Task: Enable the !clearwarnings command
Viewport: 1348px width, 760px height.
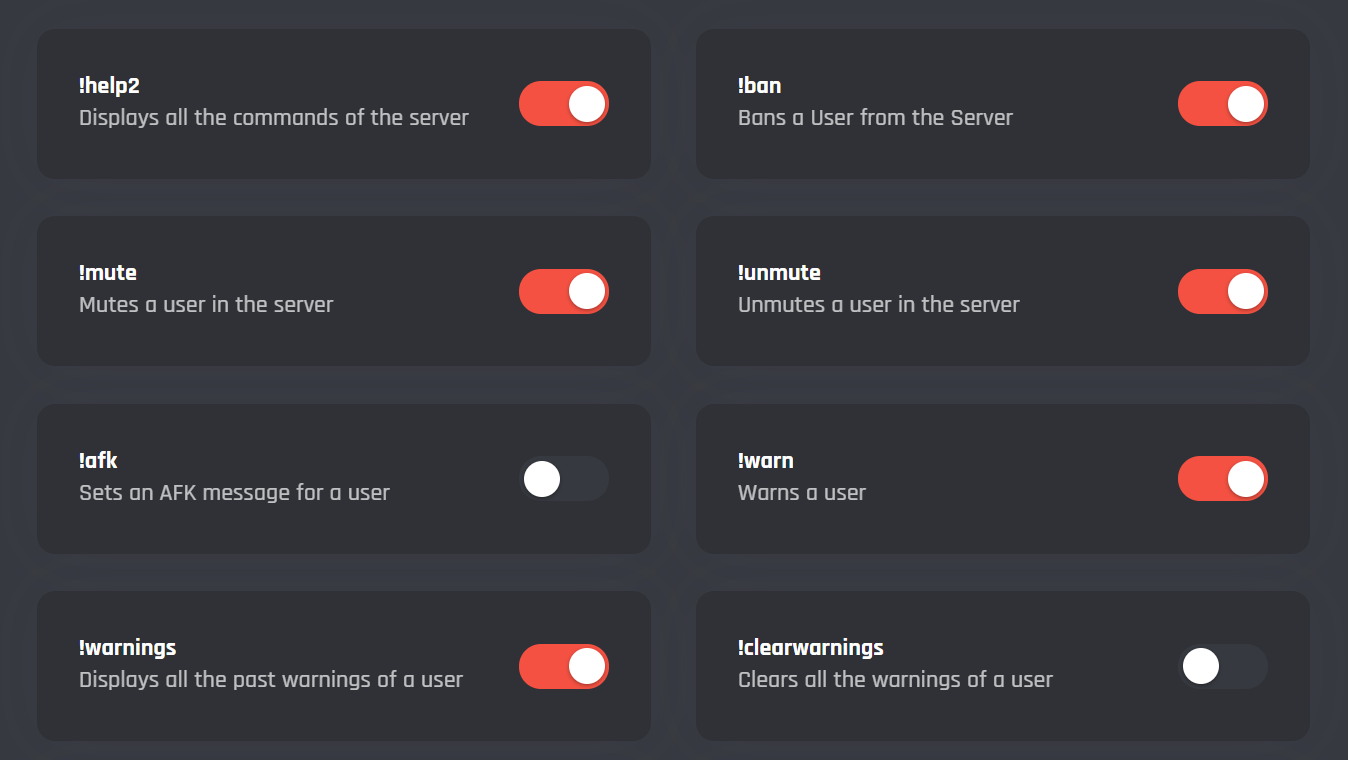Action: click(1222, 666)
